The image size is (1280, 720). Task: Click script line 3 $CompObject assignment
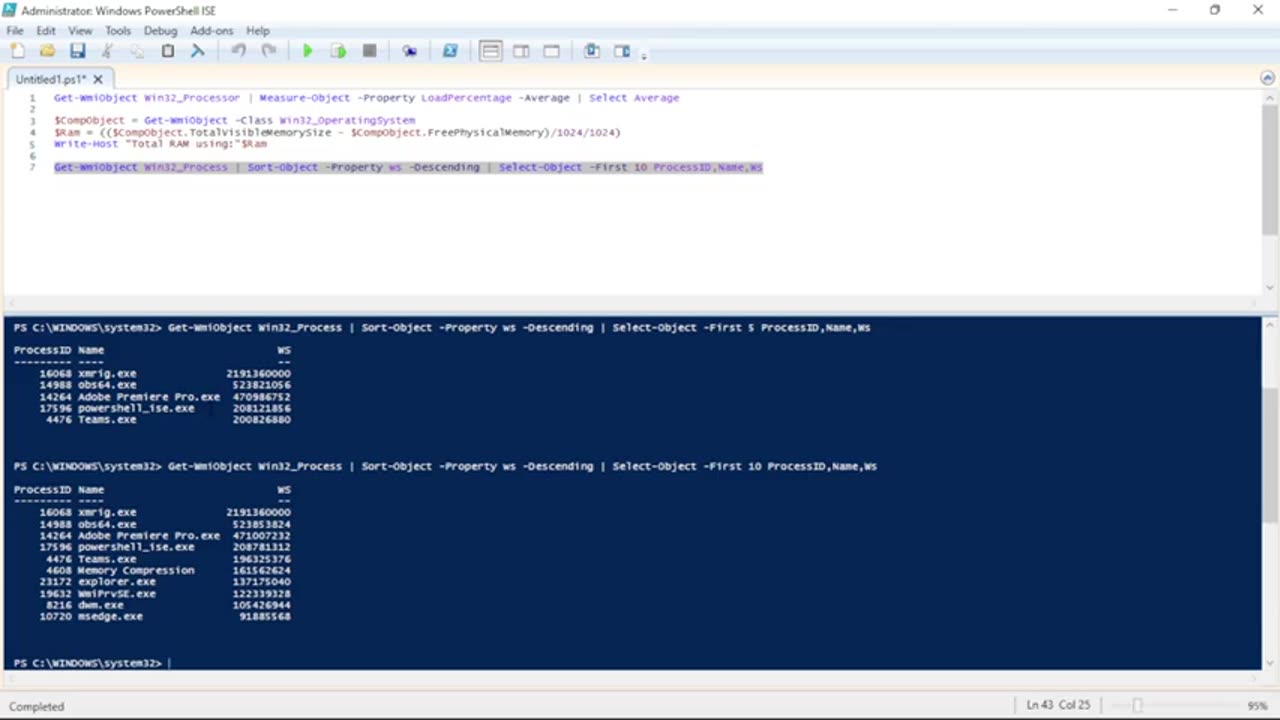pos(234,120)
